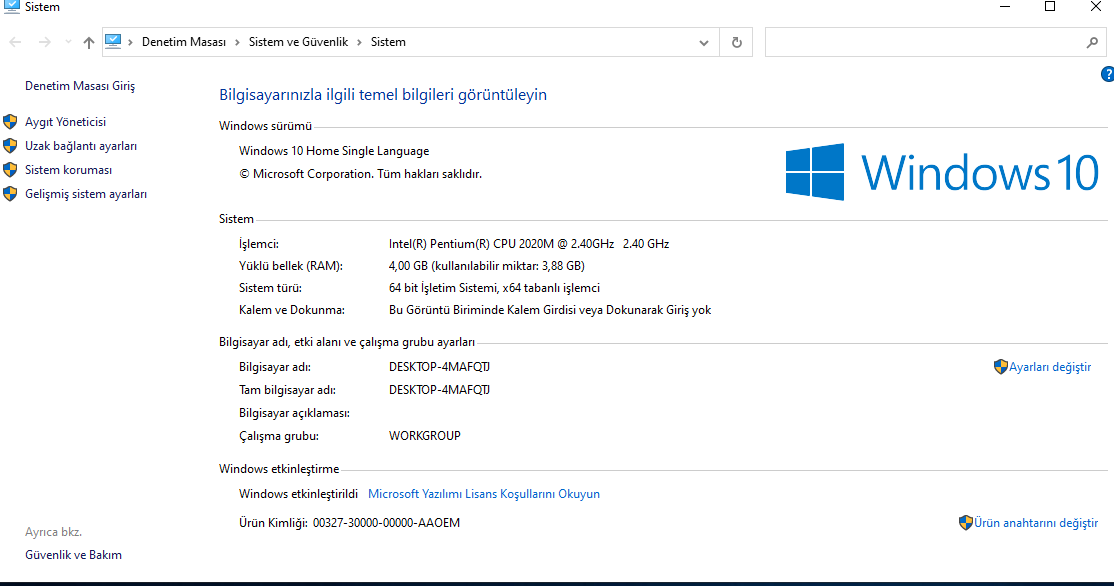The height and width of the screenshot is (586, 1114).
Task: Click the shield icon beside Uzak bağlantı ayarları
Action: click(10, 146)
